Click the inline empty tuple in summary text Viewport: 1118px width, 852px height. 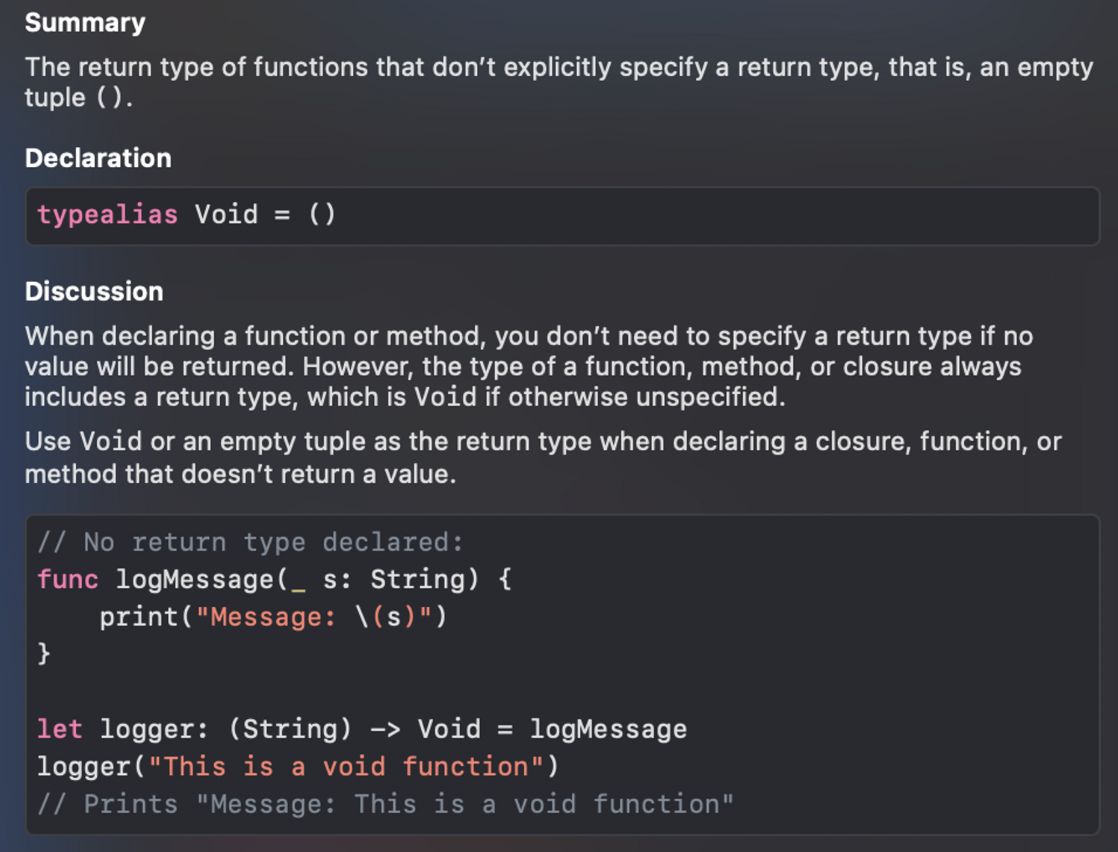click(x=109, y=97)
